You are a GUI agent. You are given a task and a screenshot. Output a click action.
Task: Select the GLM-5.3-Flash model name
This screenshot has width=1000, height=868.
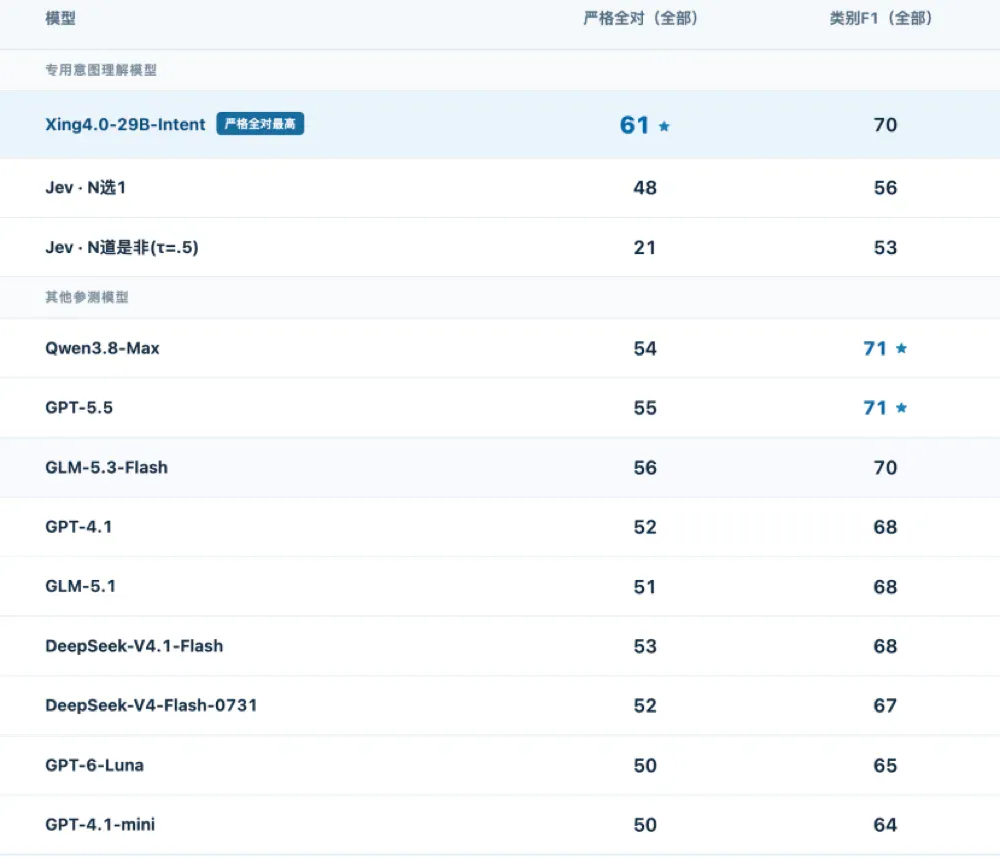[107, 467]
